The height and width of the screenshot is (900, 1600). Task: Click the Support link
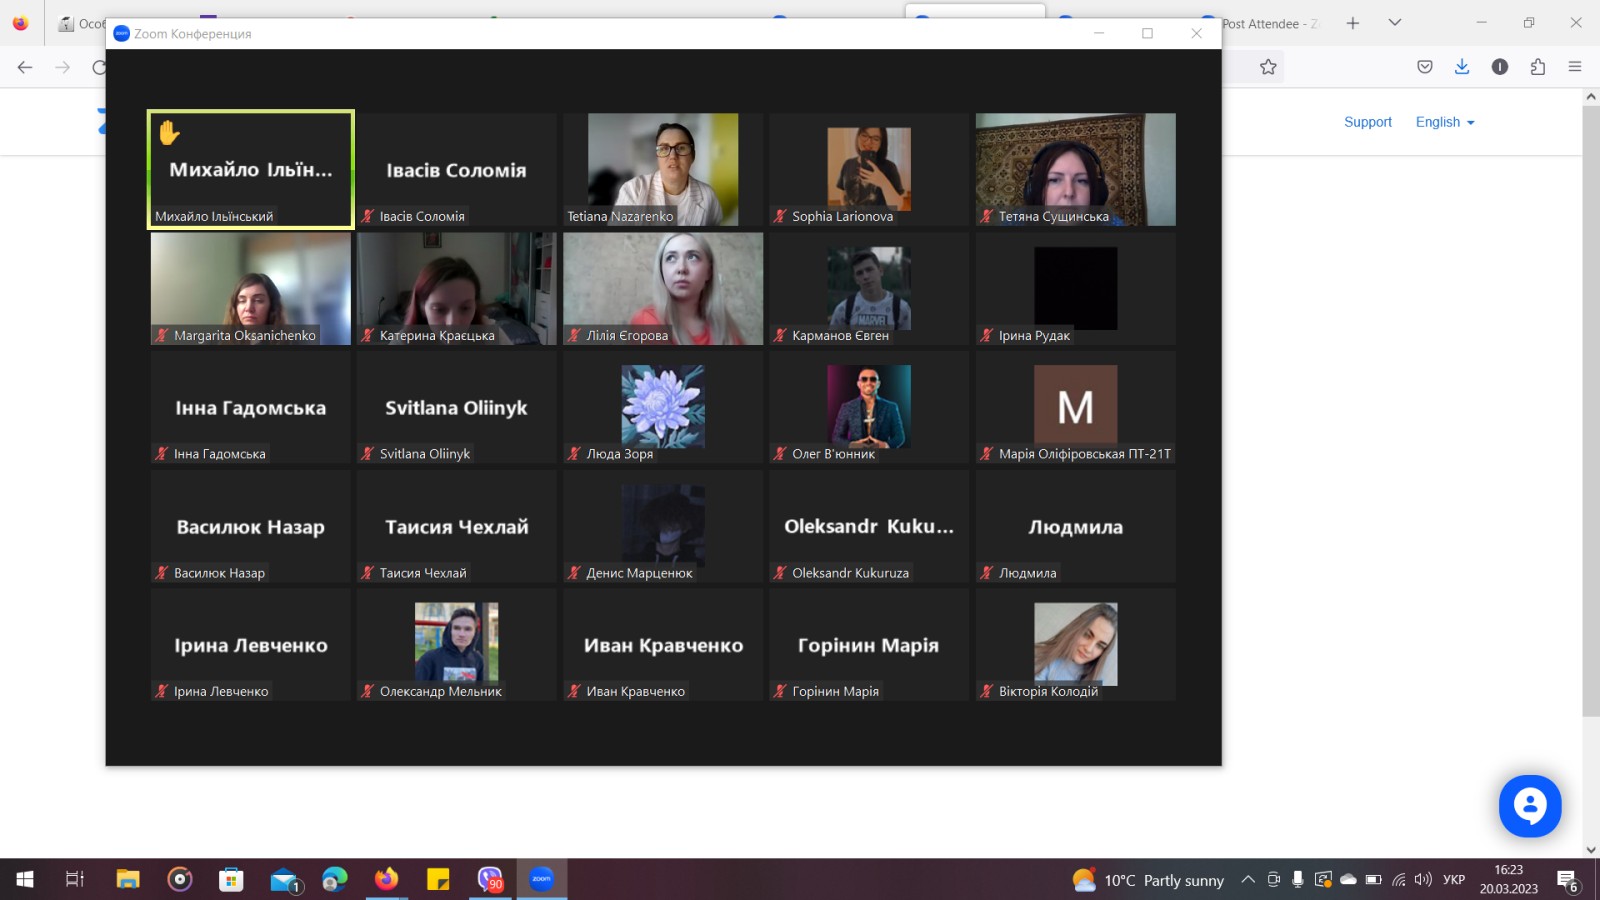(x=1368, y=122)
